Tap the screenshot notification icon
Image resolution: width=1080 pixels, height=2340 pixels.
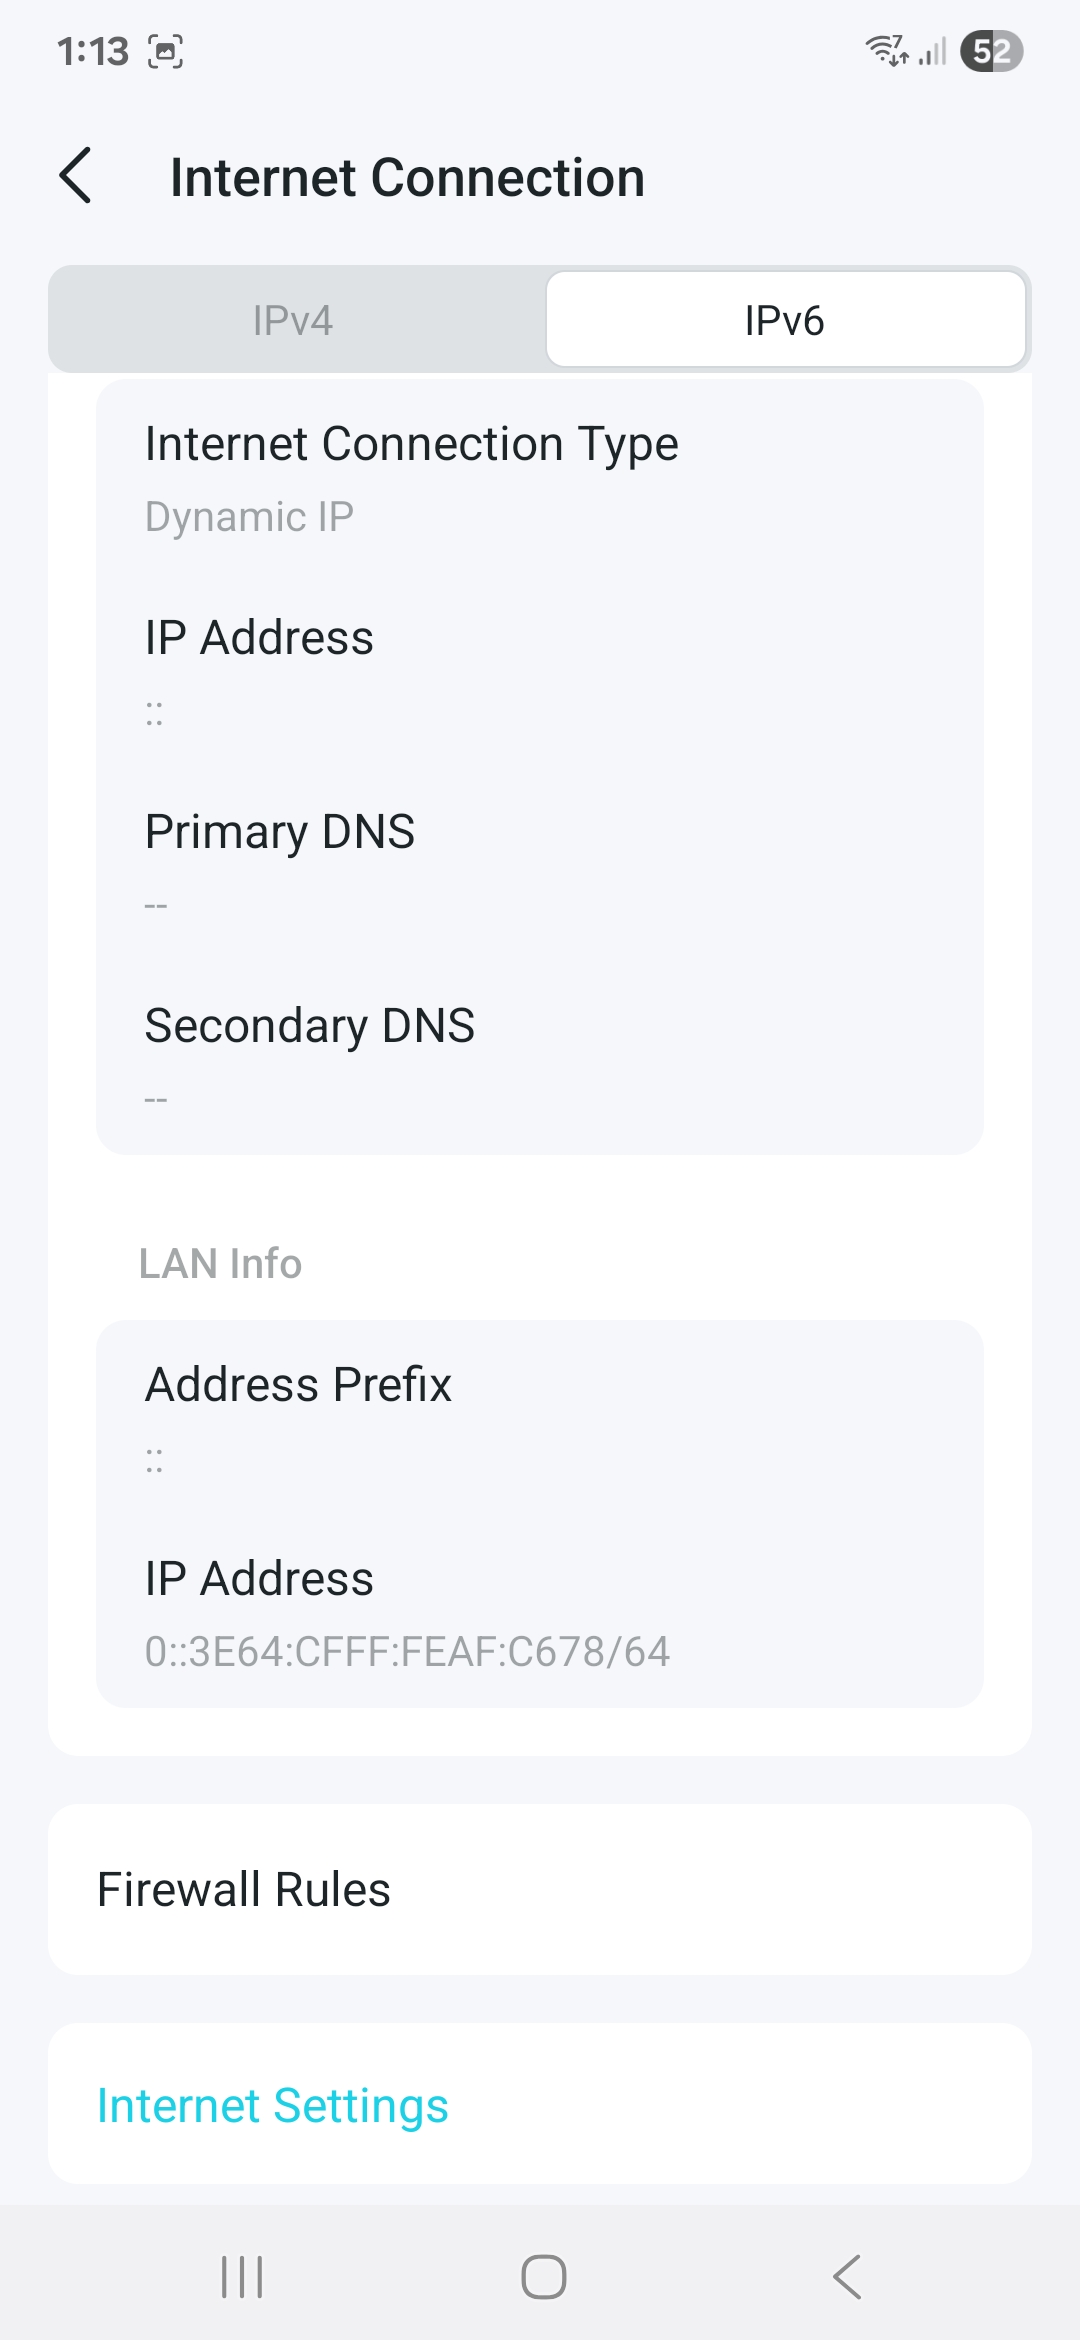pos(166,51)
